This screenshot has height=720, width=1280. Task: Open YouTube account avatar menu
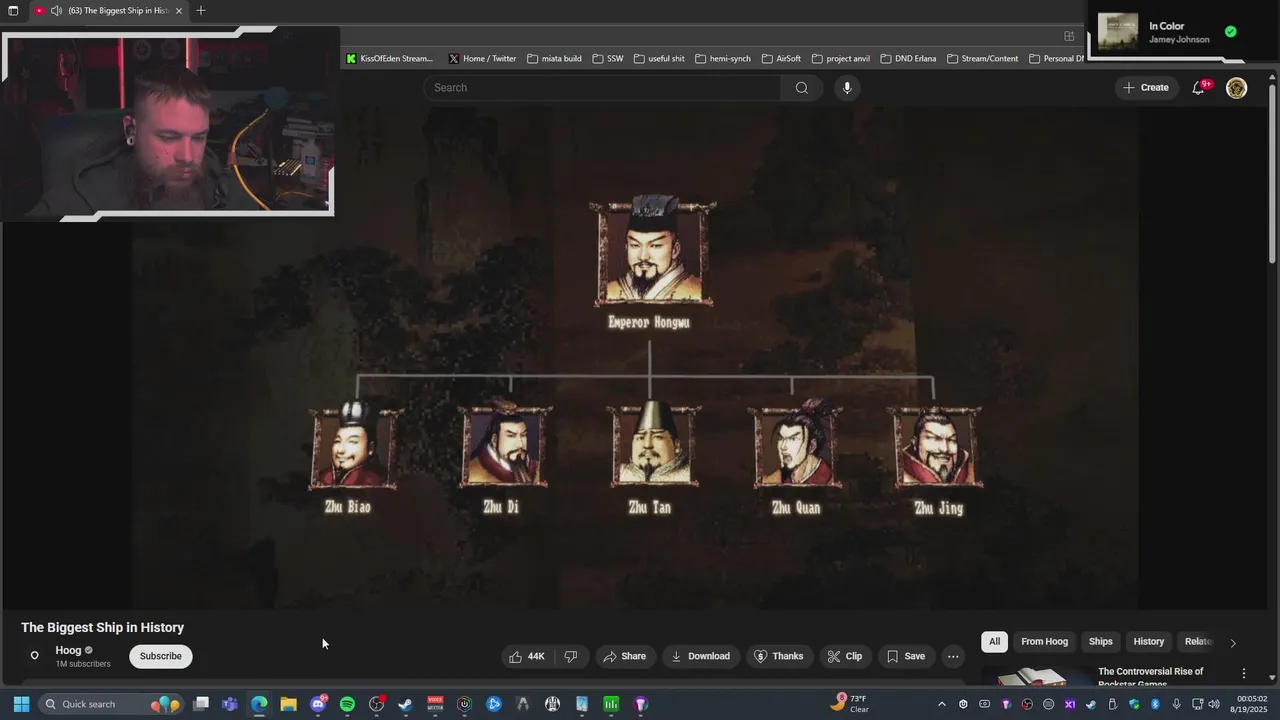pyautogui.click(x=1237, y=88)
